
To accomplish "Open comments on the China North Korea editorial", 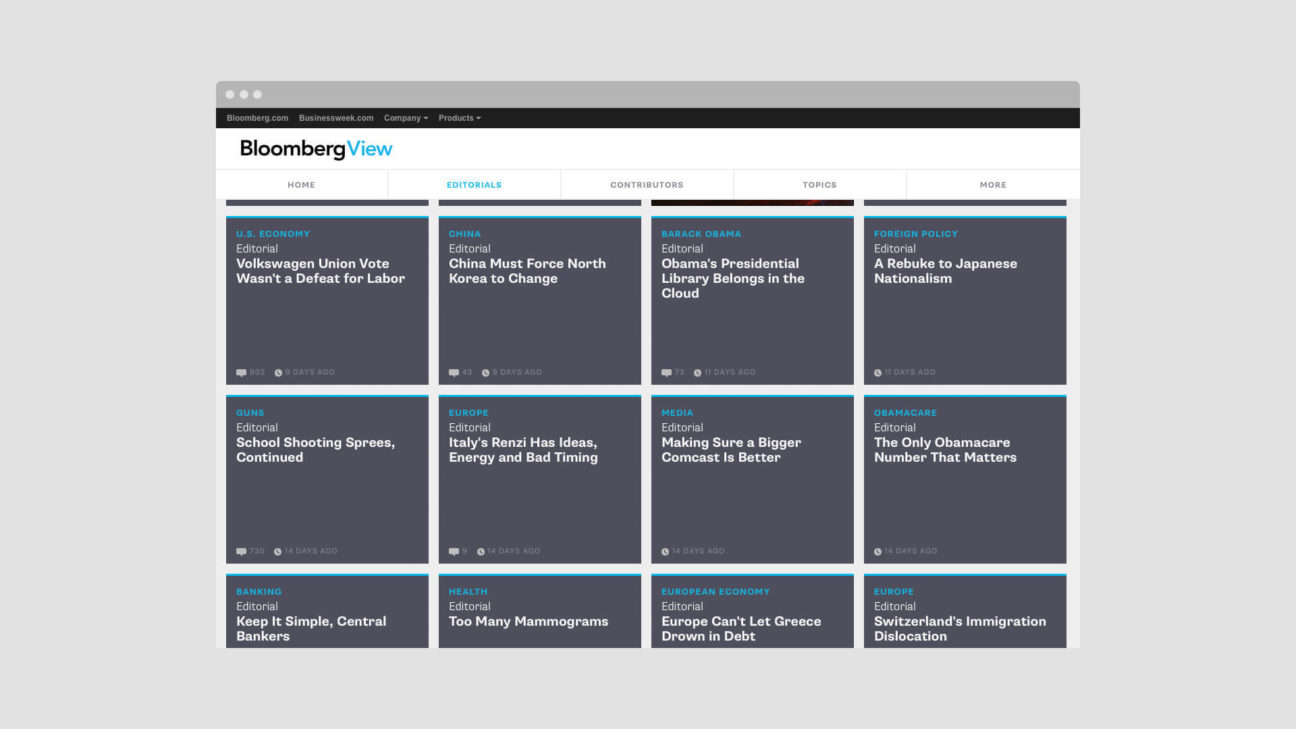I will tap(454, 371).
